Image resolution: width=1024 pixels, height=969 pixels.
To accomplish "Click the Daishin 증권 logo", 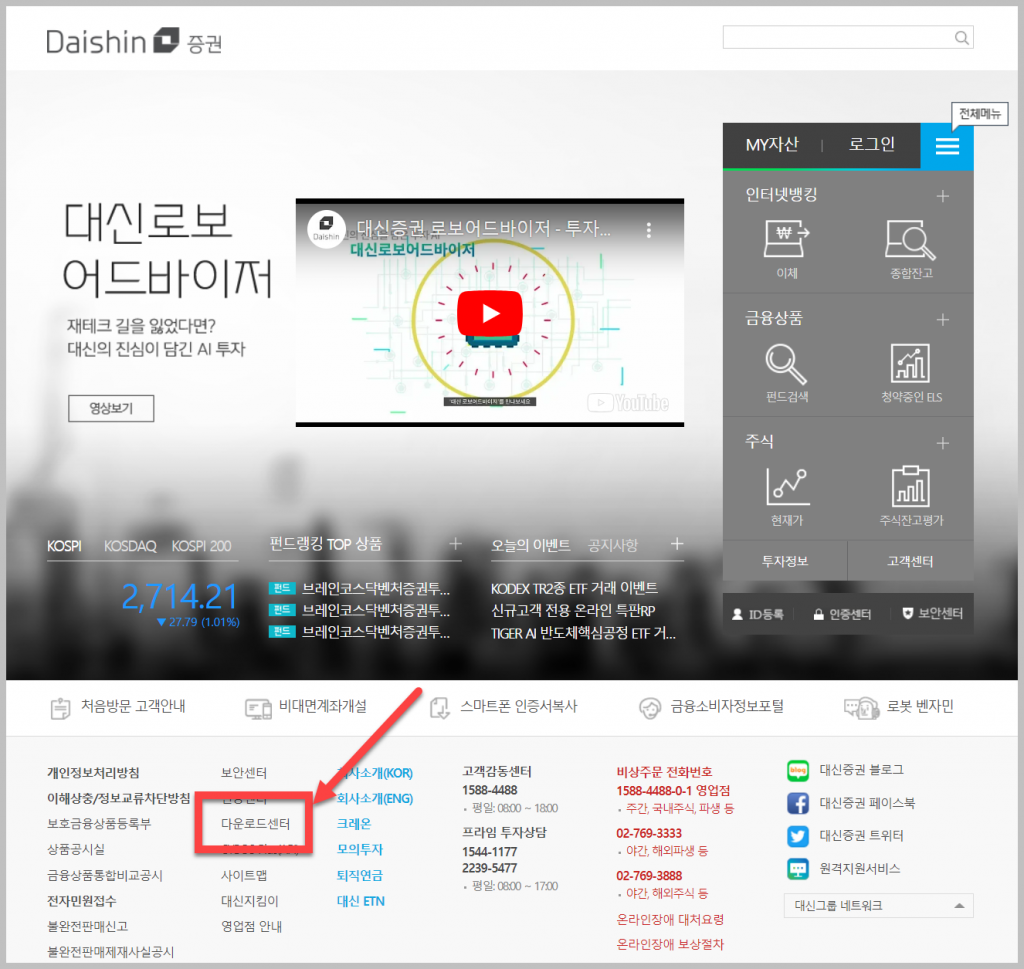I will pos(135,42).
